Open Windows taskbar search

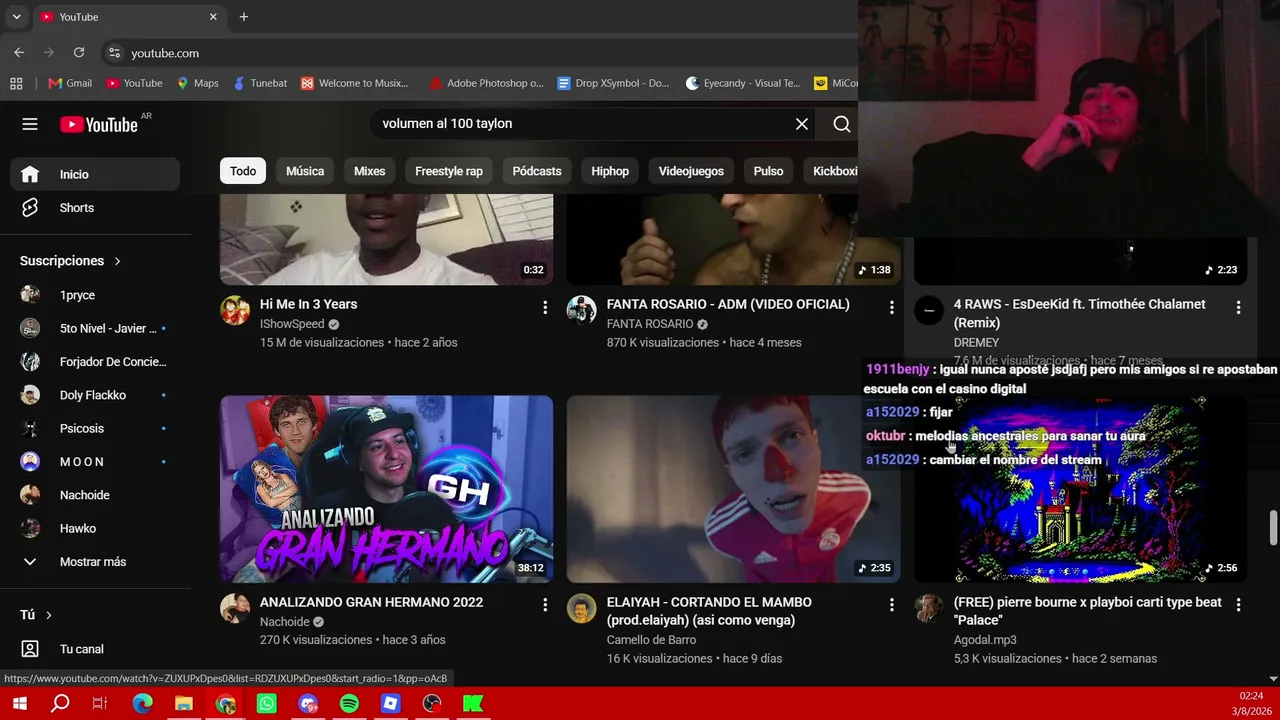pyautogui.click(x=60, y=704)
